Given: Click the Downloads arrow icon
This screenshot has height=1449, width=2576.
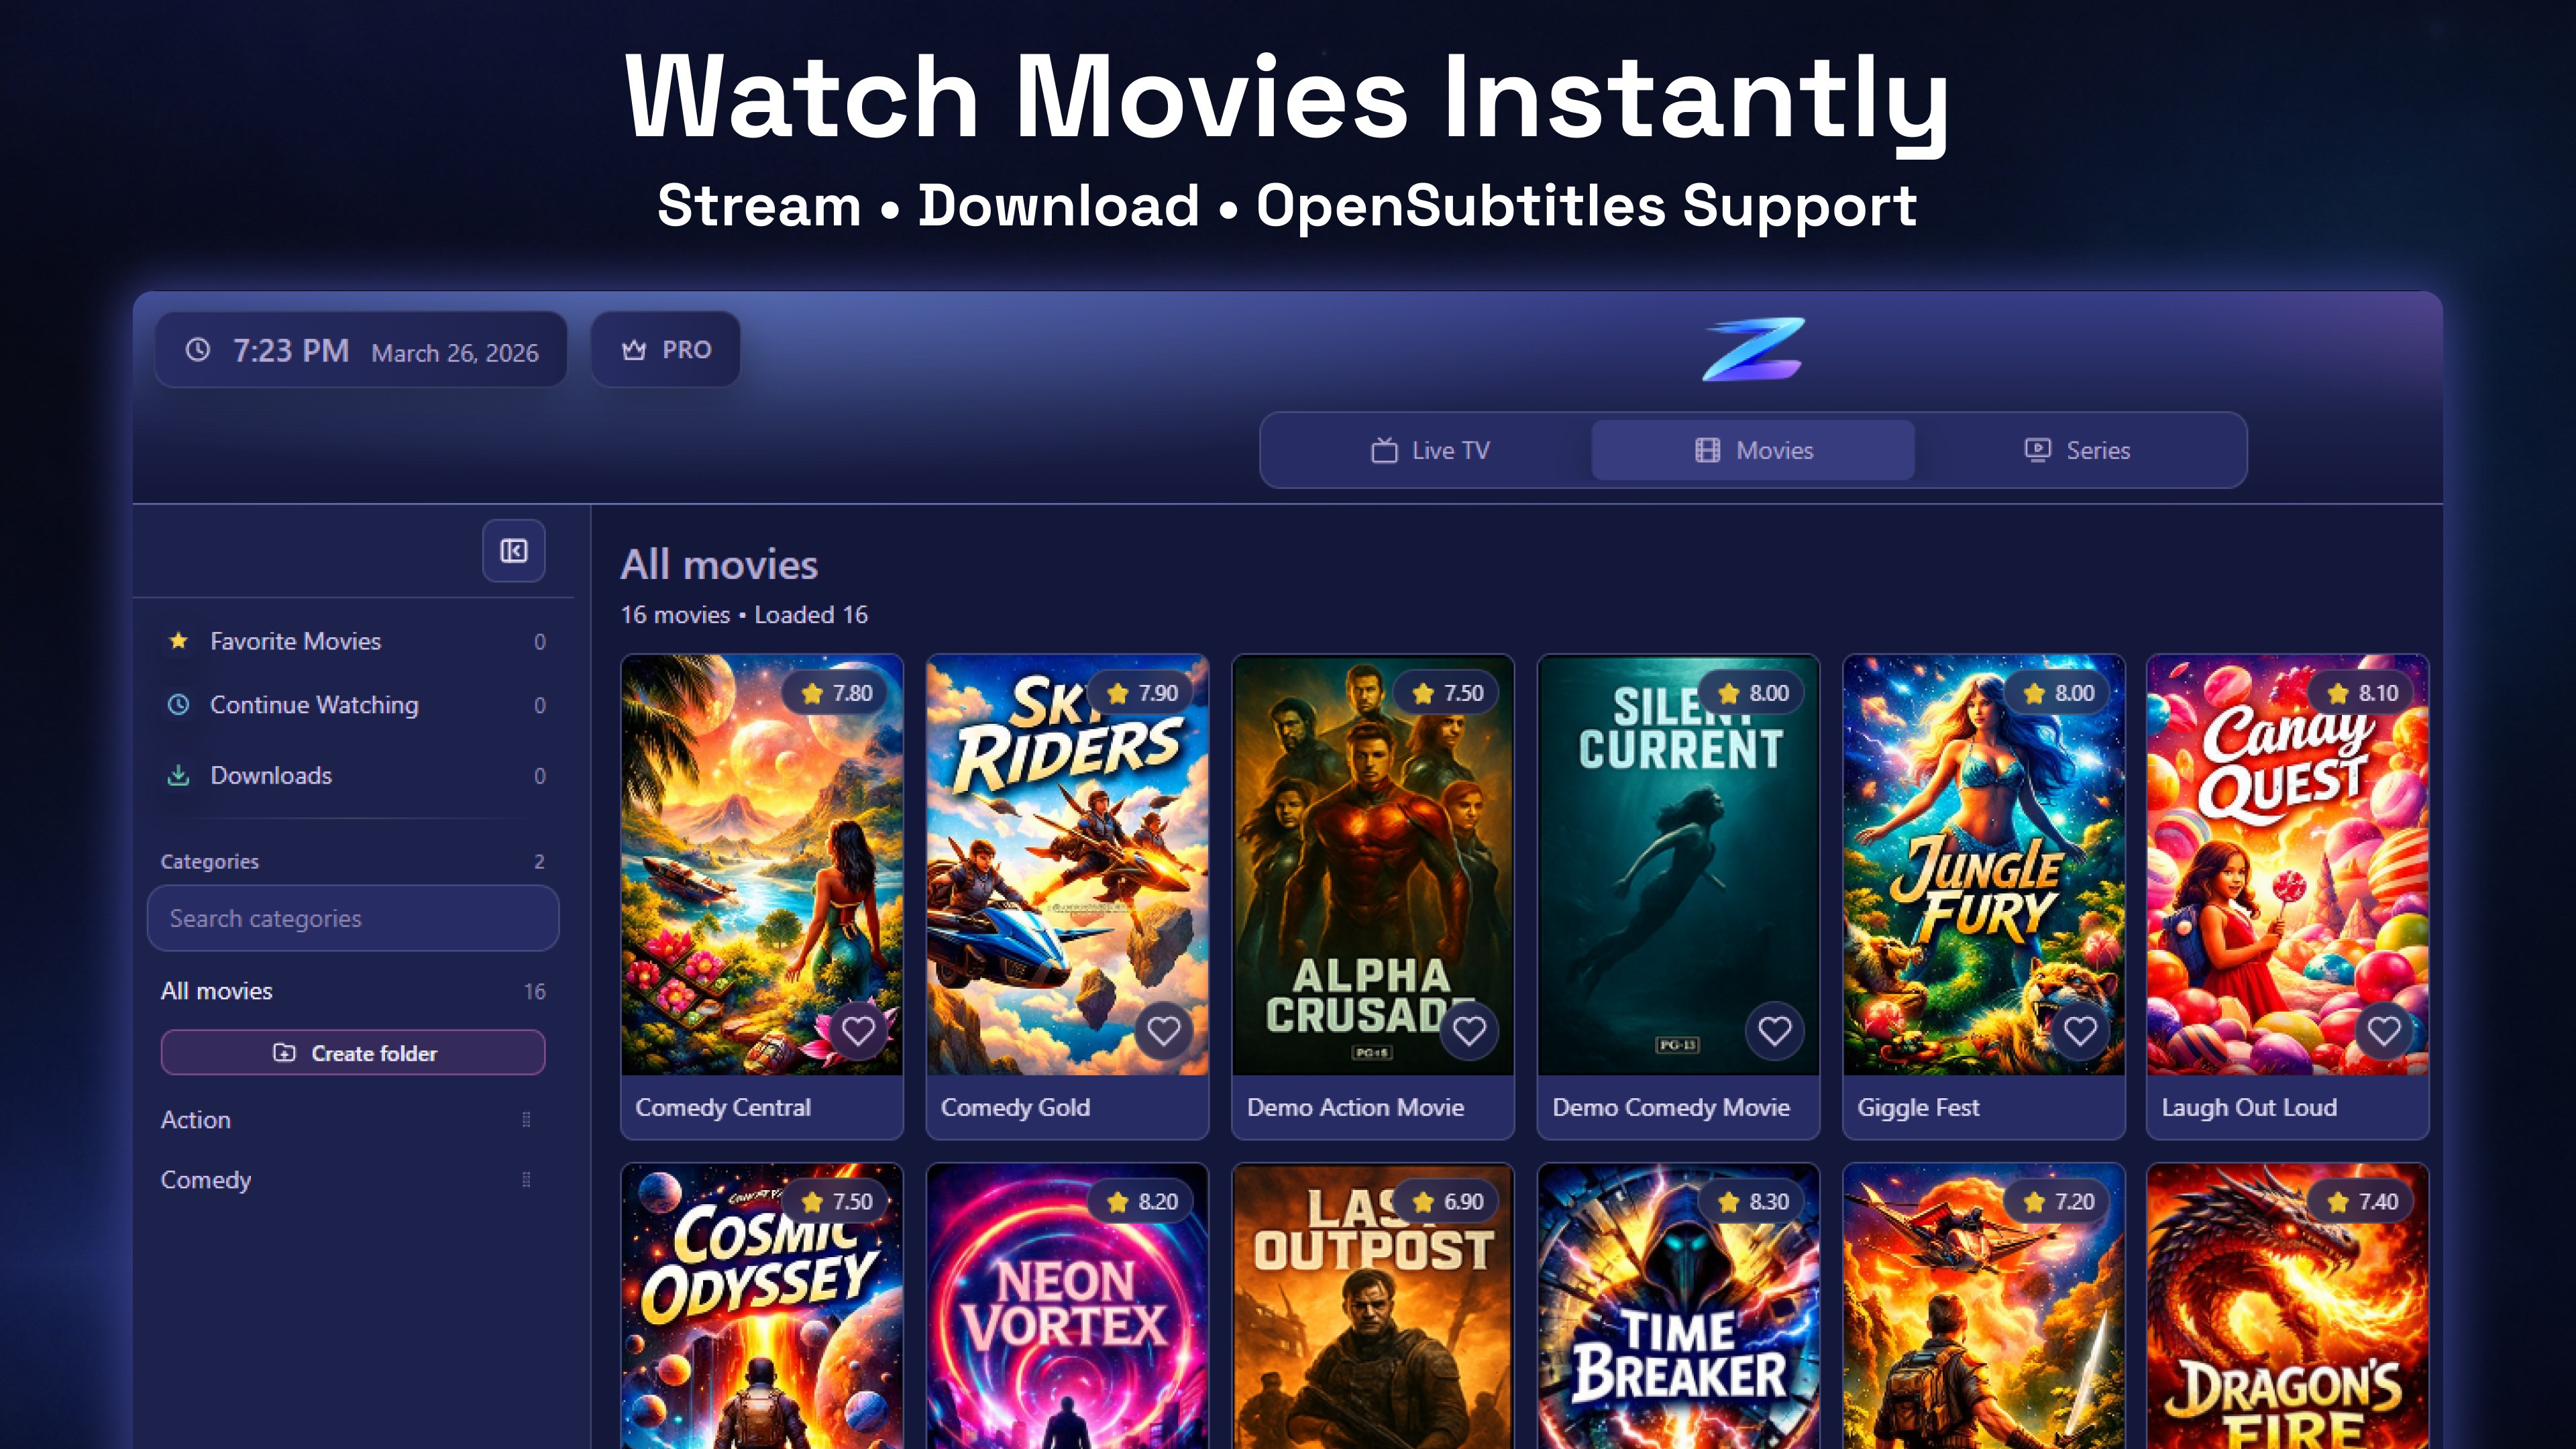Looking at the screenshot, I should (x=178, y=775).
